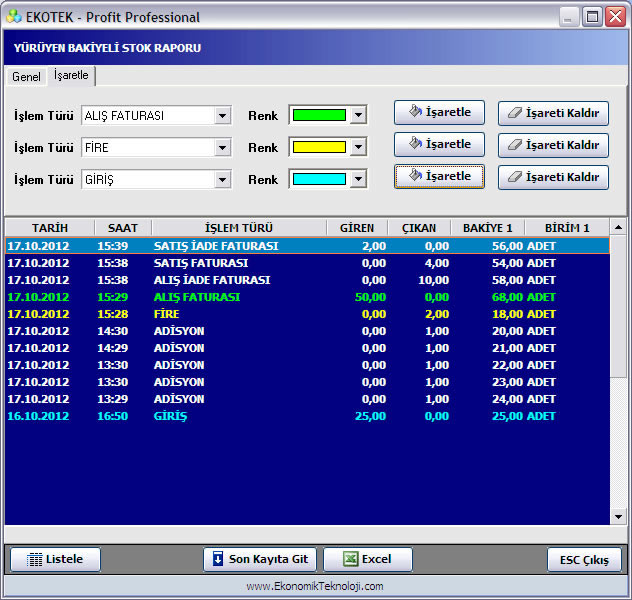
Task: Open the ALIŞ FATURASI işlem türü dropdown
Action: (x=222, y=116)
